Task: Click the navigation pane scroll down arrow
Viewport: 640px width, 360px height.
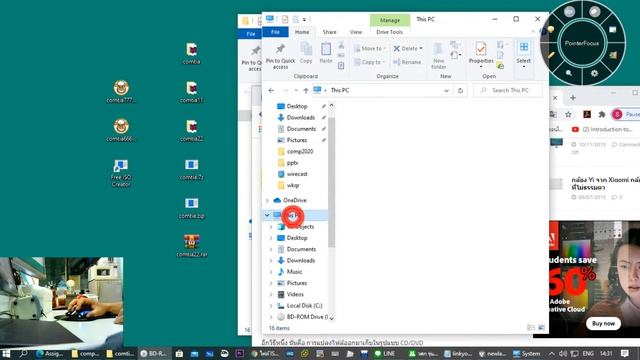Action: pyautogui.click(x=331, y=318)
